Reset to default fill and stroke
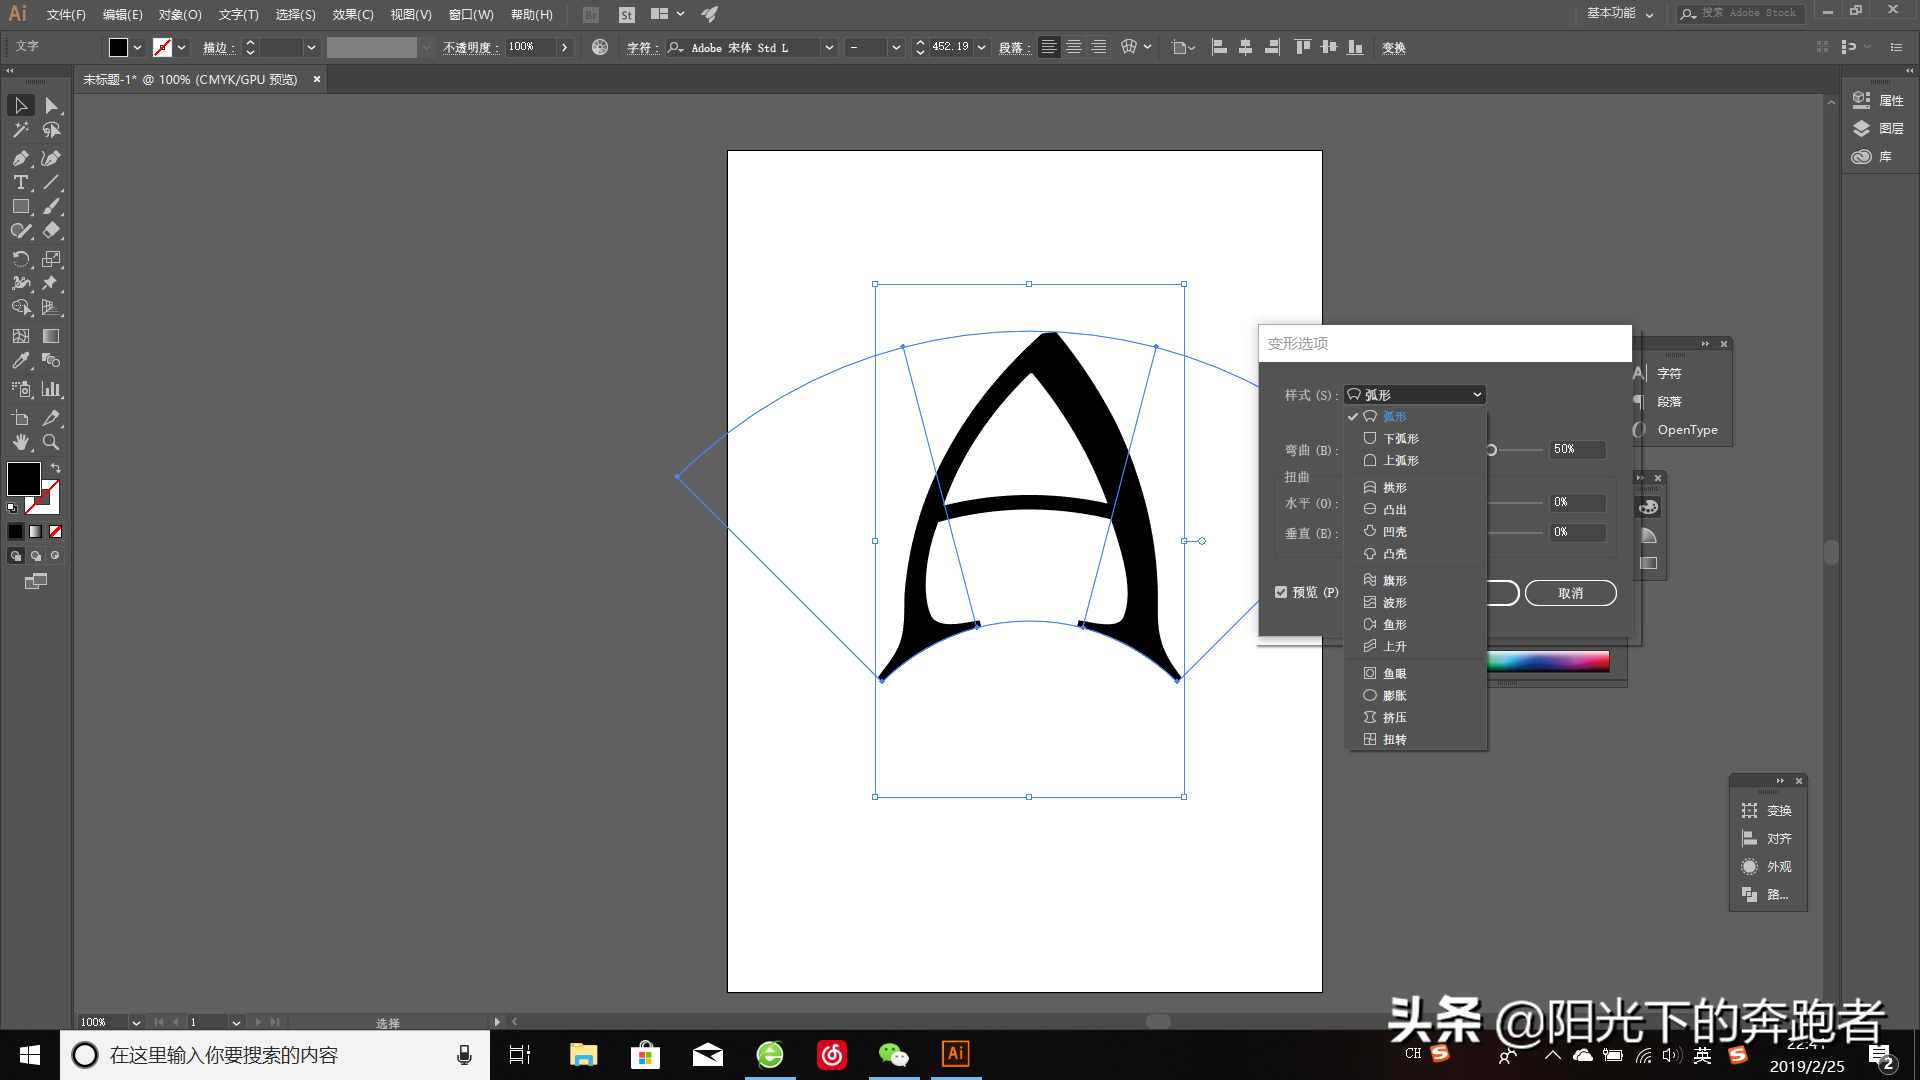Screen dimensions: 1920x1080 tap(12, 508)
